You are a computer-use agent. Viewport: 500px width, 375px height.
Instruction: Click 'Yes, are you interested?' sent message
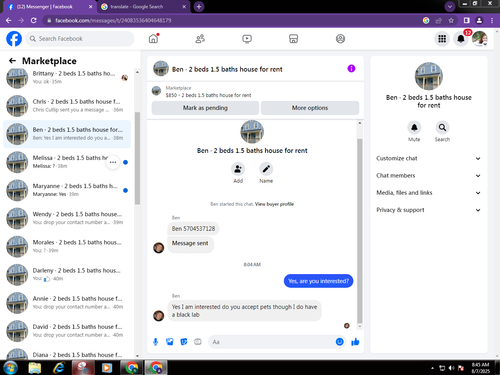point(318,281)
